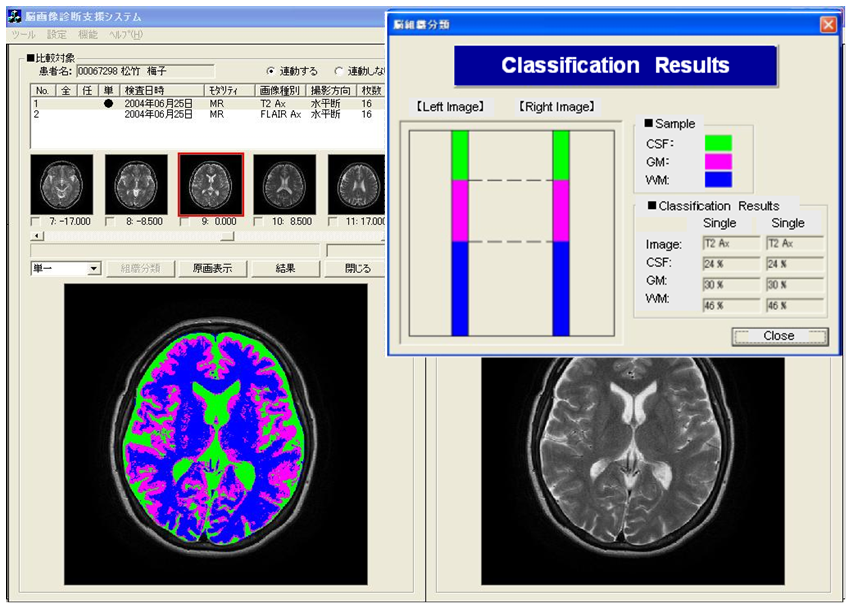Select the 連動する radio button
This screenshot has width=860, height=614.
(271, 72)
